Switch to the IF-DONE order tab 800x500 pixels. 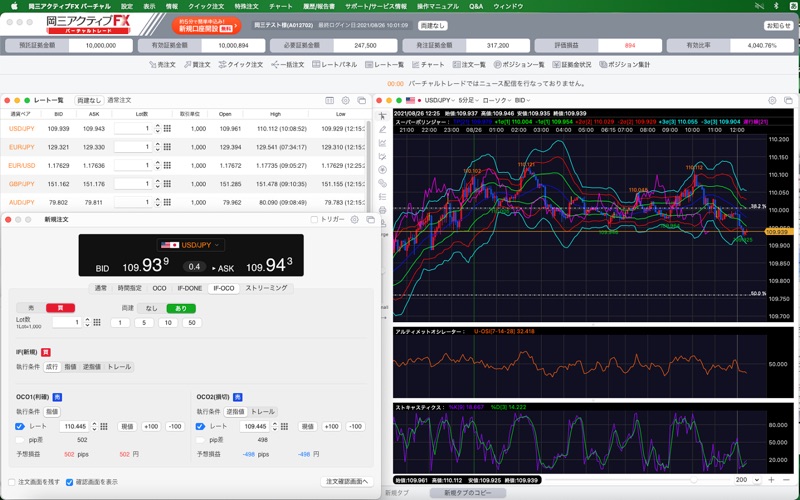point(189,288)
